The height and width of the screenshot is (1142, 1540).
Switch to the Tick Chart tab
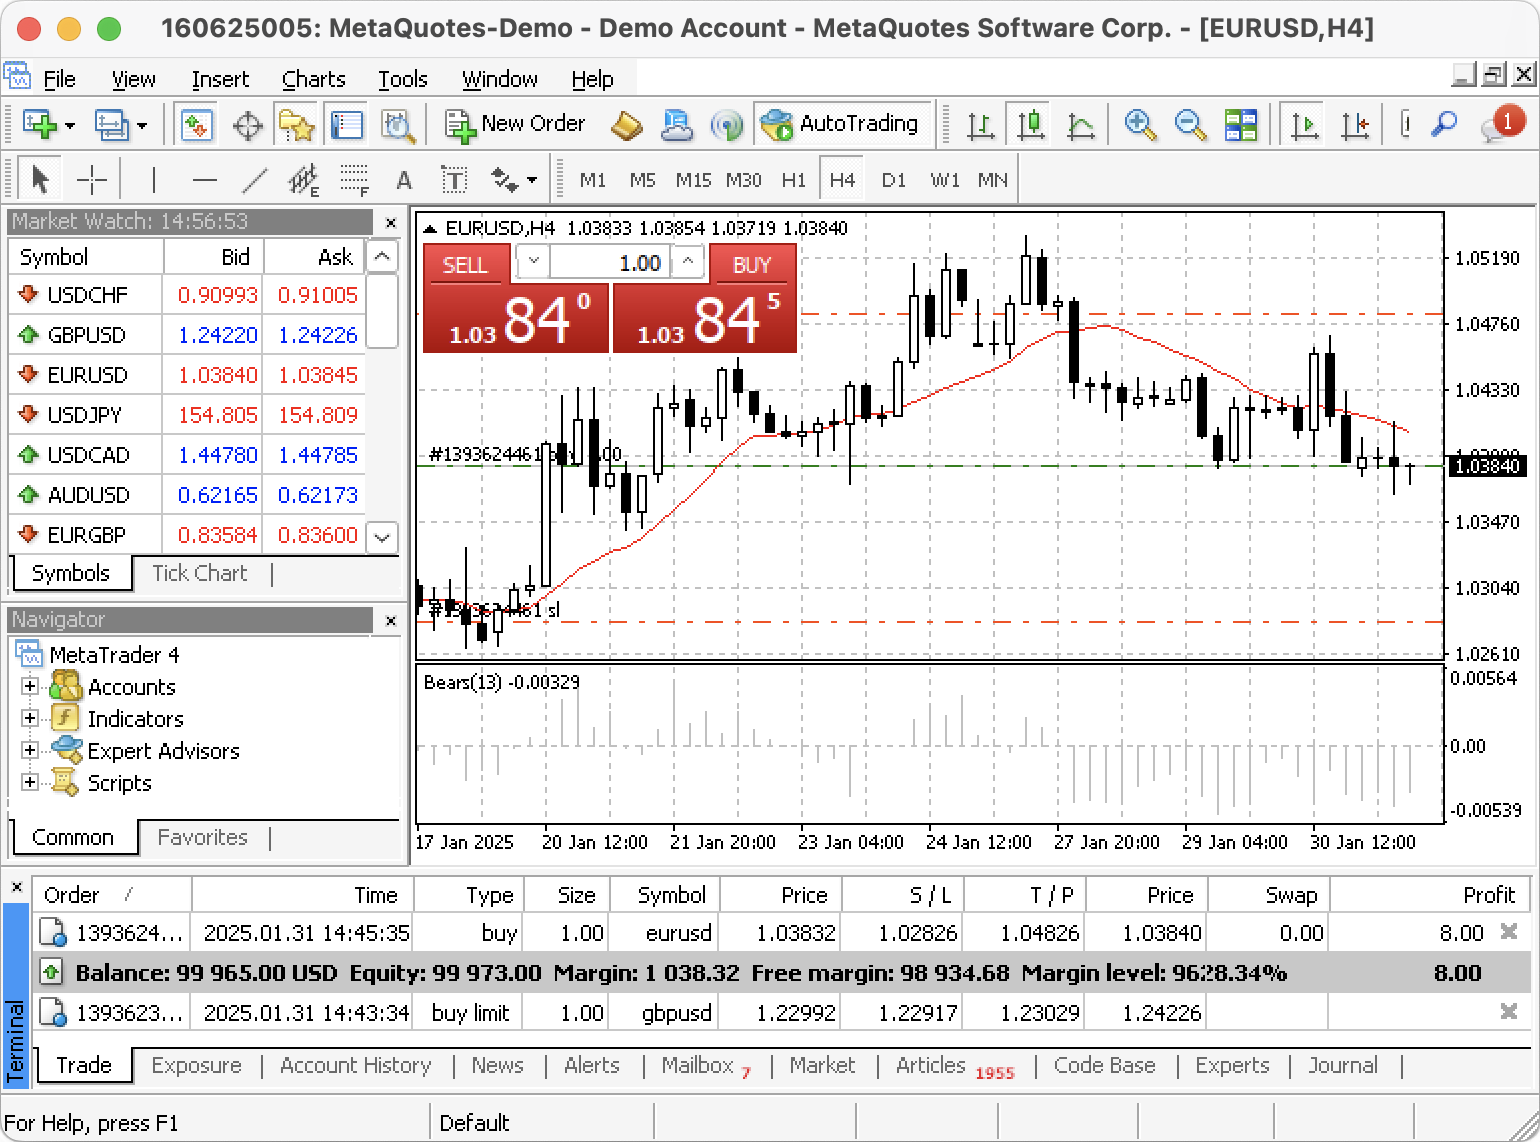click(200, 573)
